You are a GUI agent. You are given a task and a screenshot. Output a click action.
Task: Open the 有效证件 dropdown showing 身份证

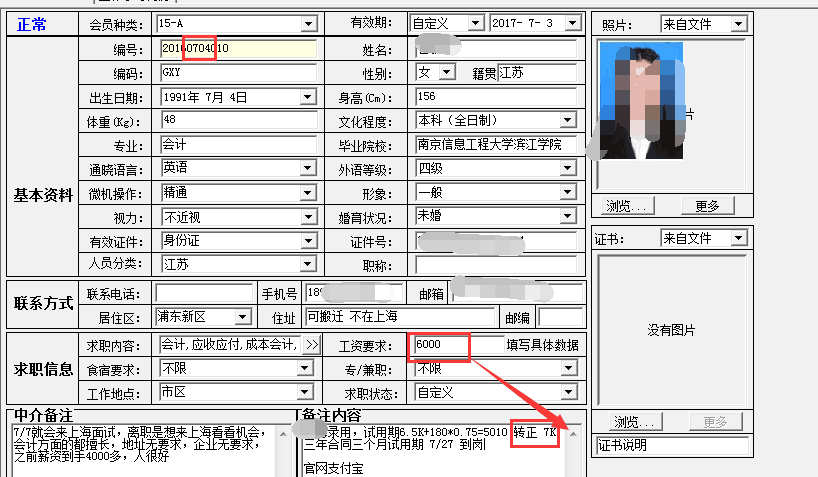pos(308,241)
